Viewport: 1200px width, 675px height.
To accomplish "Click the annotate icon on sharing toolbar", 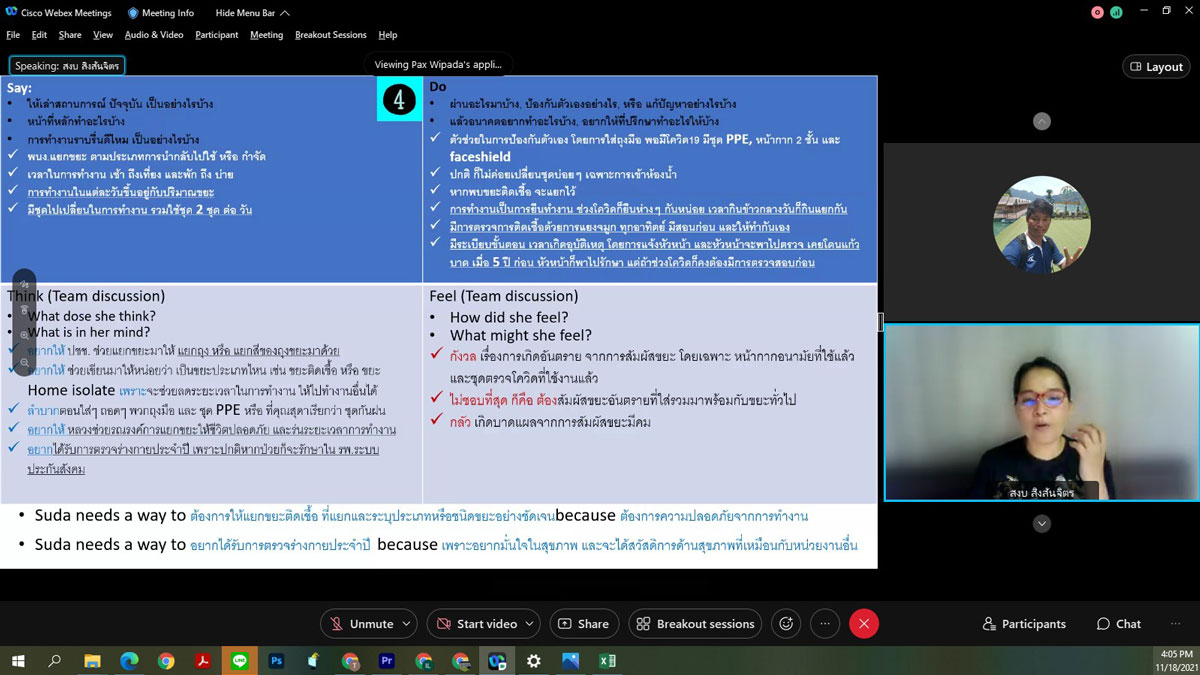I will [x=25, y=285].
